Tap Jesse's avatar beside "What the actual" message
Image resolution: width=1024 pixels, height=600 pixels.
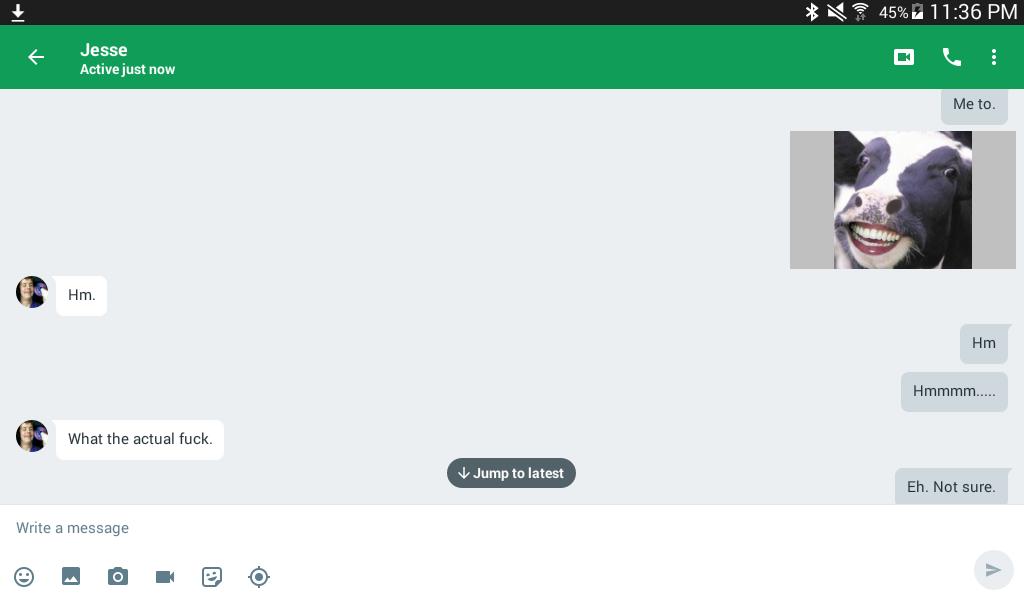pos(32,436)
